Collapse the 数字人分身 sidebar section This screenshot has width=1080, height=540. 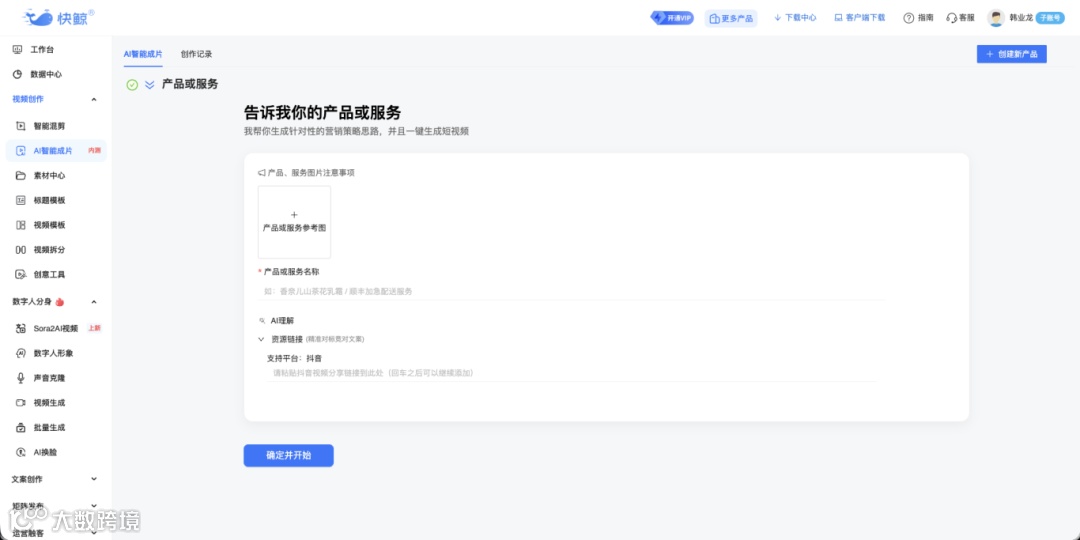point(94,302)
